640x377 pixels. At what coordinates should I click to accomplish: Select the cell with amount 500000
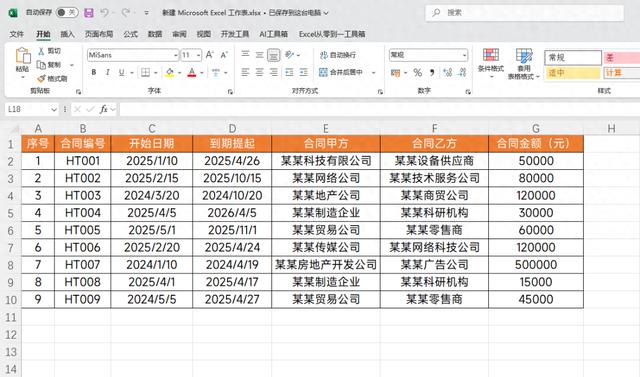coord(536,265)
